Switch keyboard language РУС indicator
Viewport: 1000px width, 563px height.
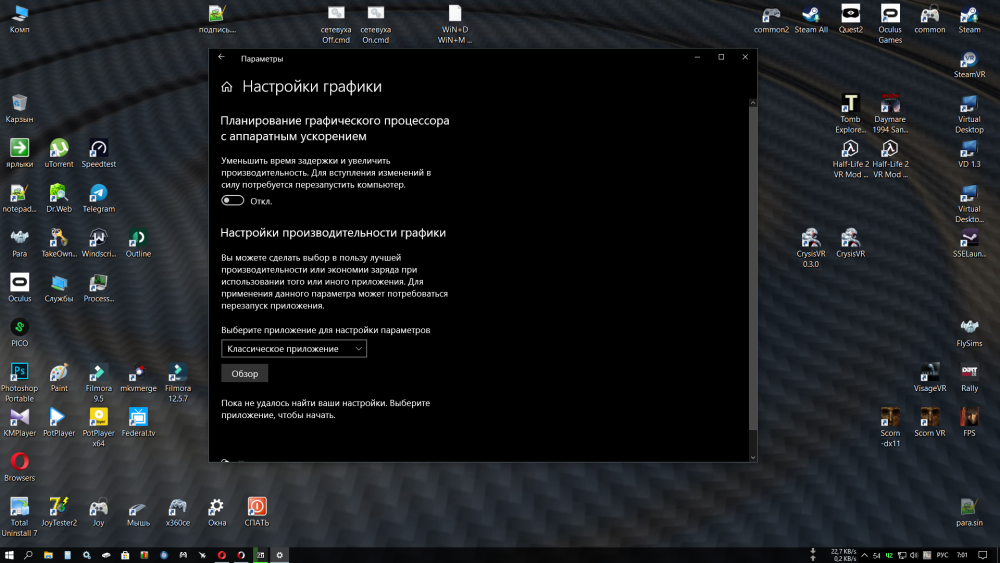(943, 555)
